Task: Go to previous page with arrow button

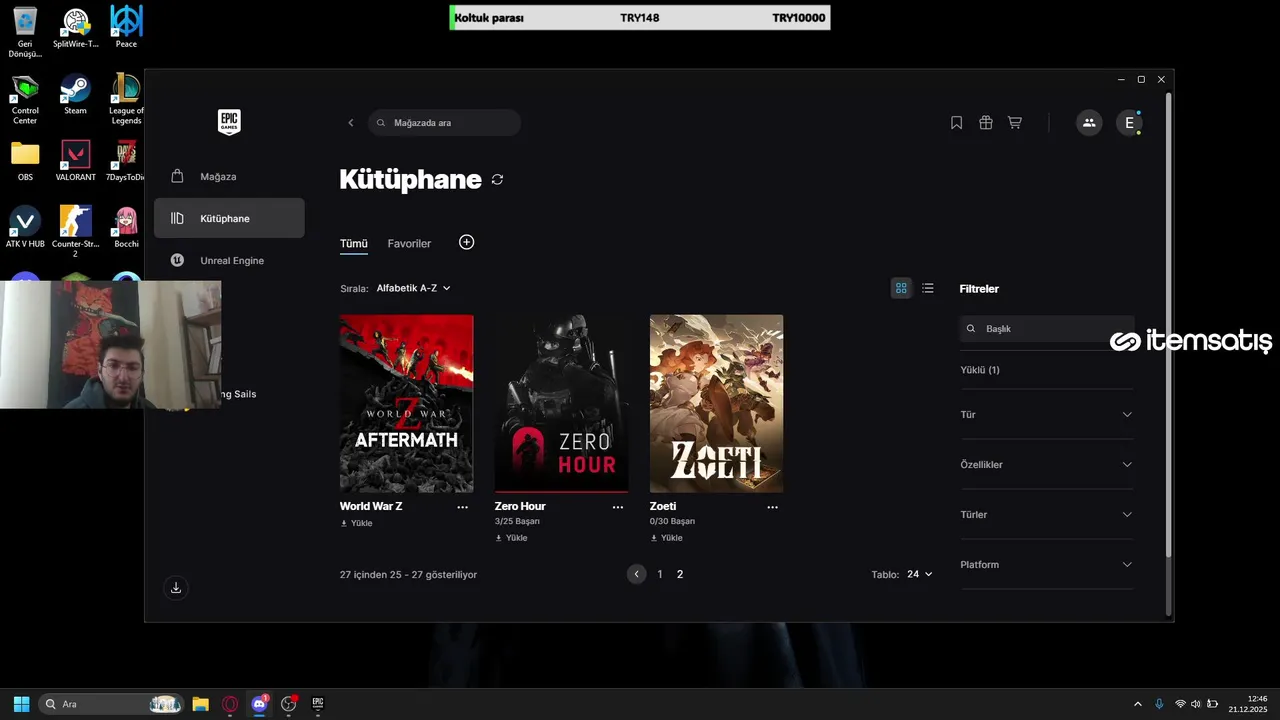Action: (636, 574)
